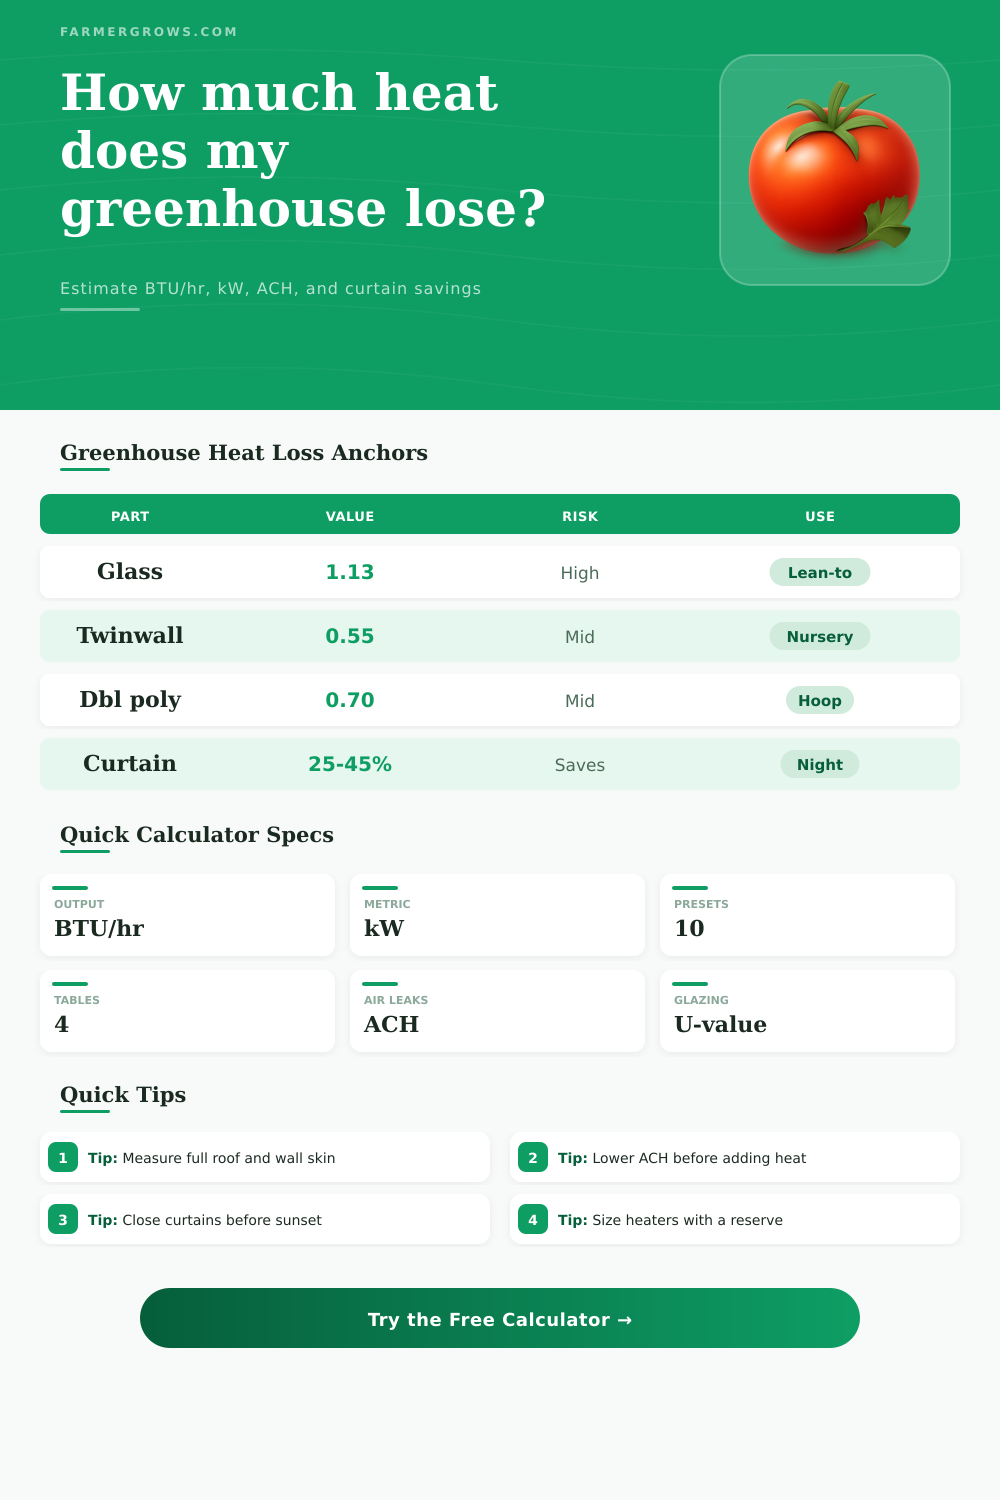1000x1500 pixels.
Task: Open the AIR LEAKS ACH spec card
Action: (x=497, y=1011)
